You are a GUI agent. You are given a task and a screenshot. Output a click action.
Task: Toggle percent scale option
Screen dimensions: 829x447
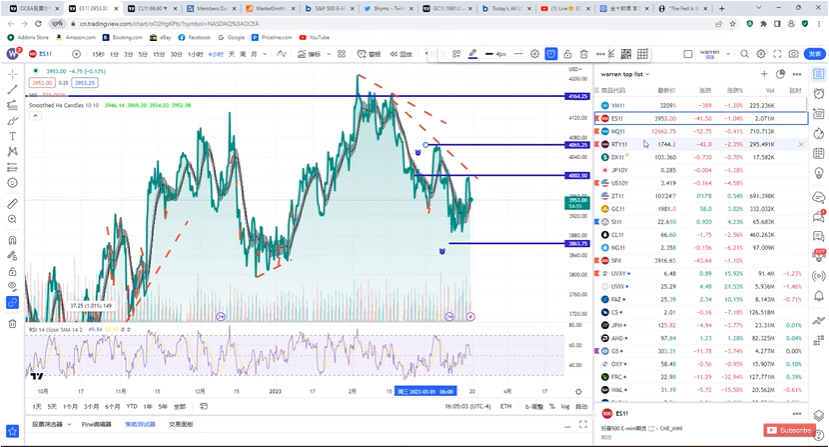[x=552, y=406]
